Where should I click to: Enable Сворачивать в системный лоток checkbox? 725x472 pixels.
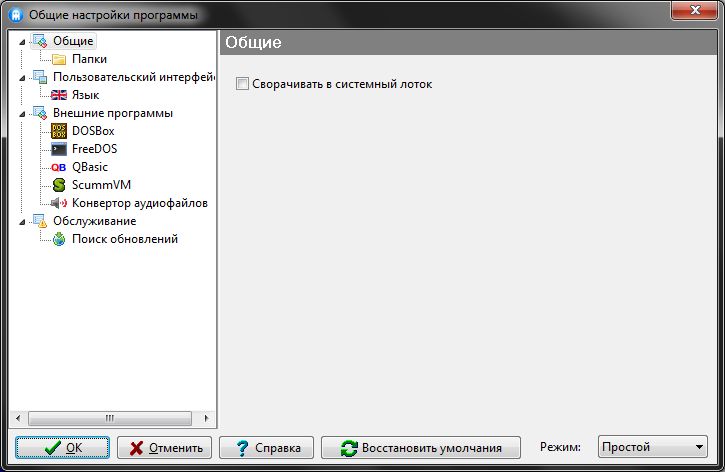click(242, 84)
